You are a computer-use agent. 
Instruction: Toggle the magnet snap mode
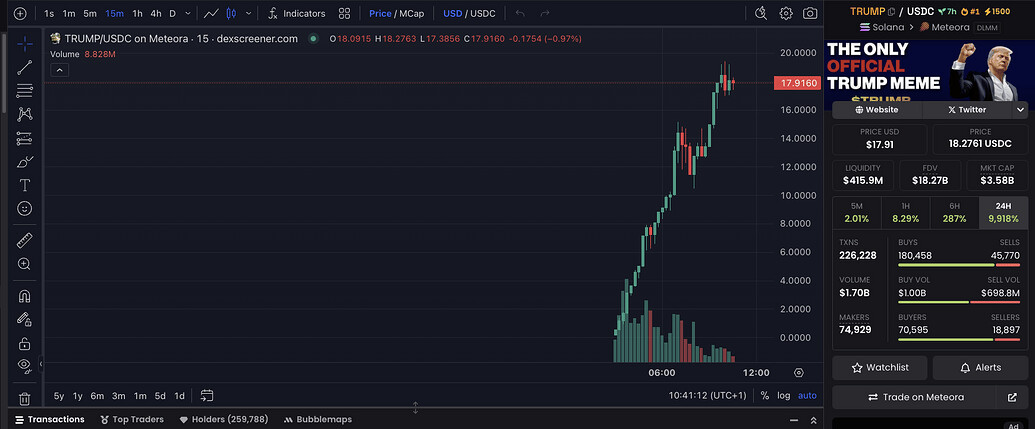pos(24,296)
